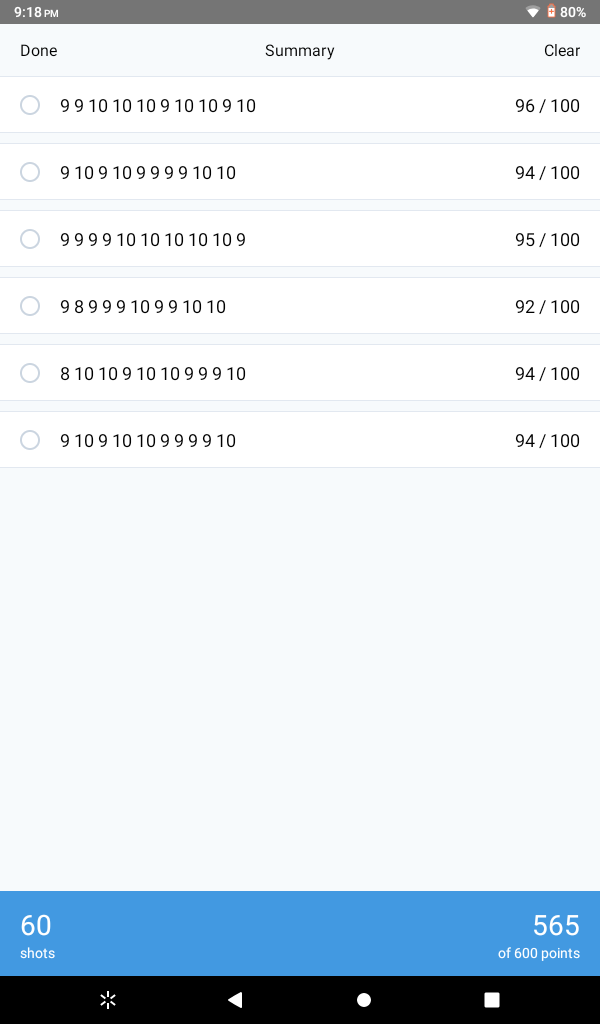Tap the battery status icon
This screenshot has width=600, height=1024.
click(x=551, y=12)
